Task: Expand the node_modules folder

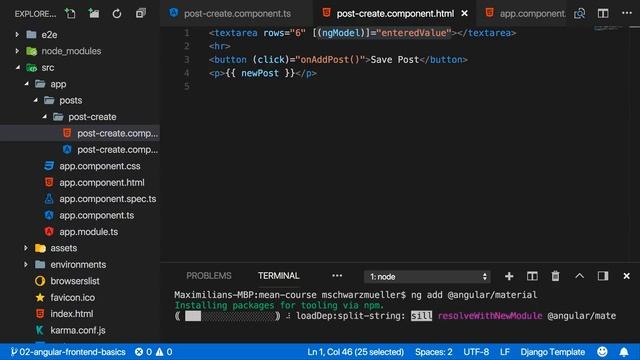Action: coord(80,51)
